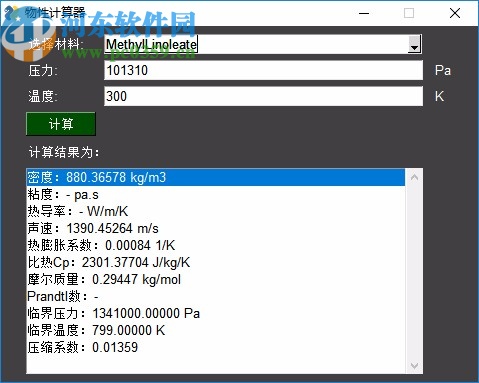The height and width of the screenshot is (383, 479).
Task: Select the 热导率: - W/m/K row
Action: (x=216, y=211)
